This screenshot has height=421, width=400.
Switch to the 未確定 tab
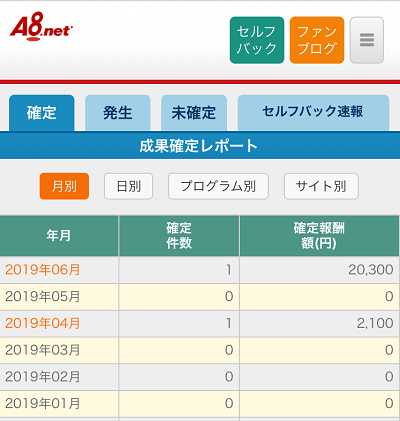(194, 113)
